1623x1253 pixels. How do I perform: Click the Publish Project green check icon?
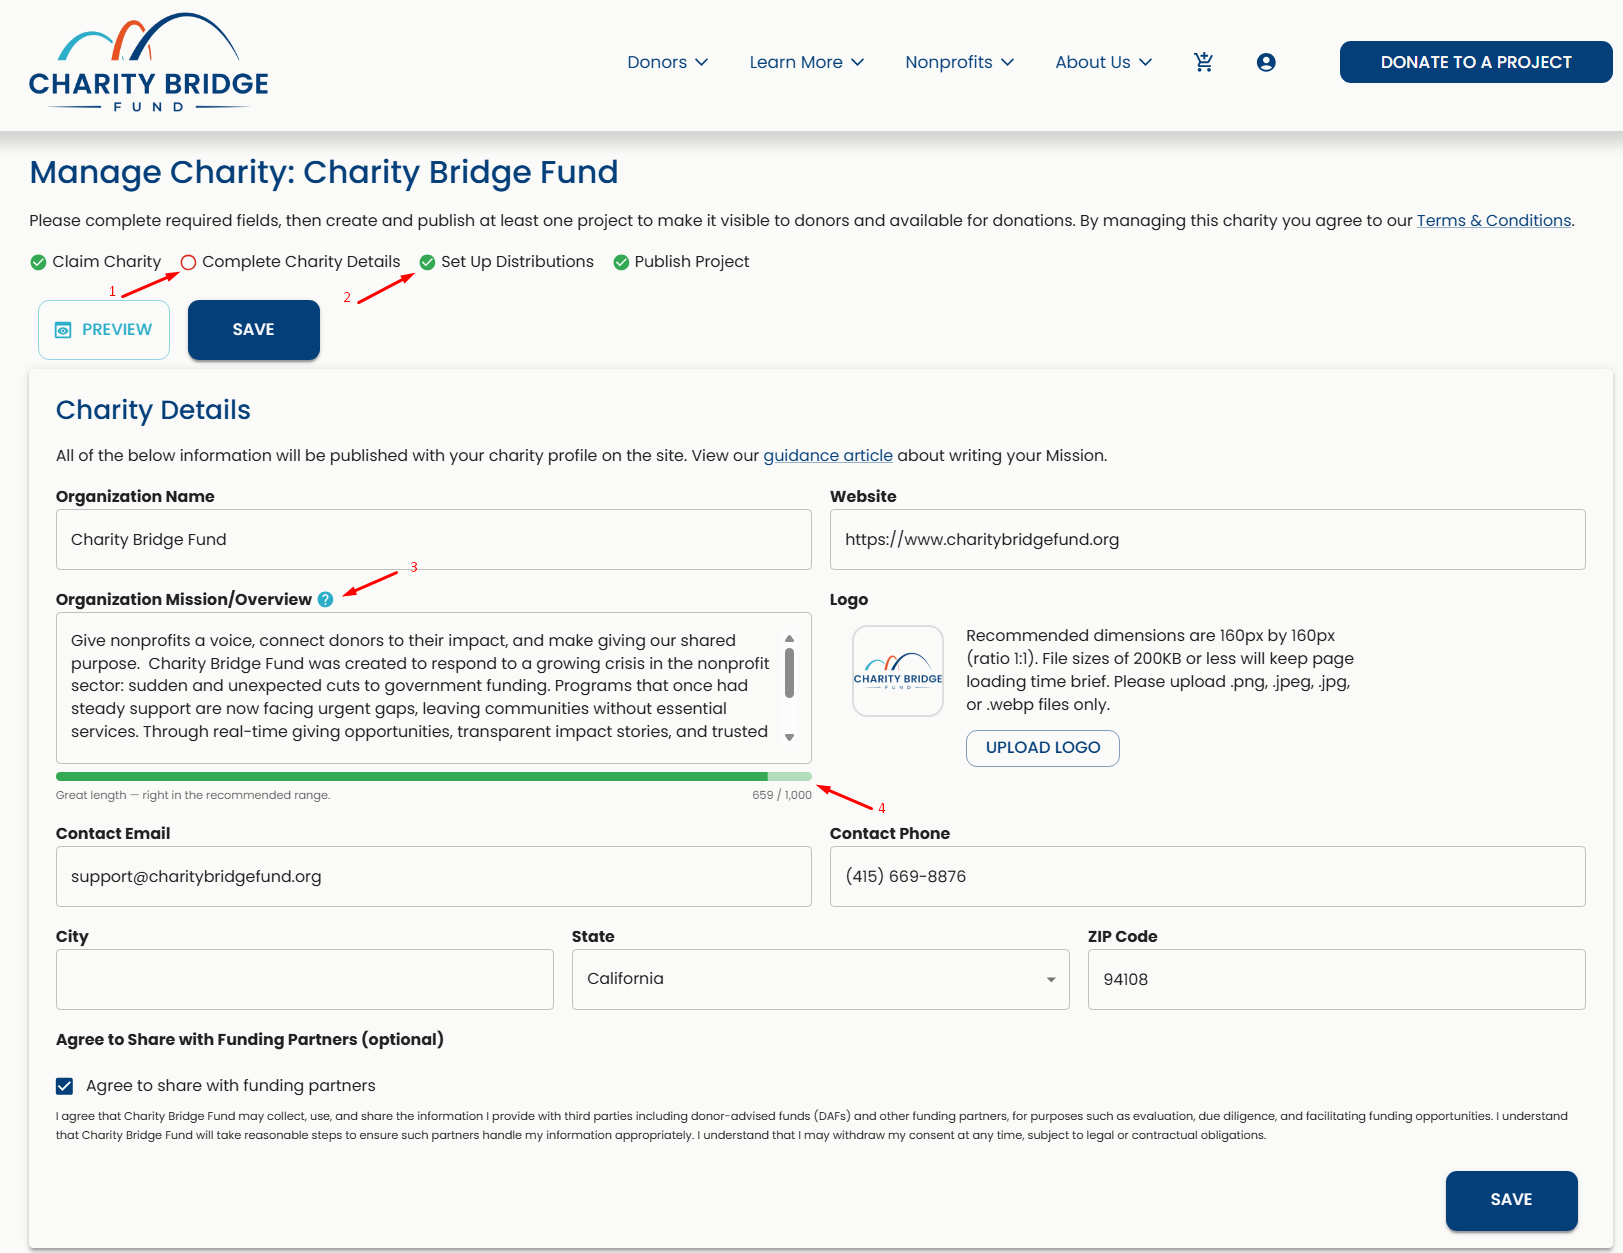point(621,262)
